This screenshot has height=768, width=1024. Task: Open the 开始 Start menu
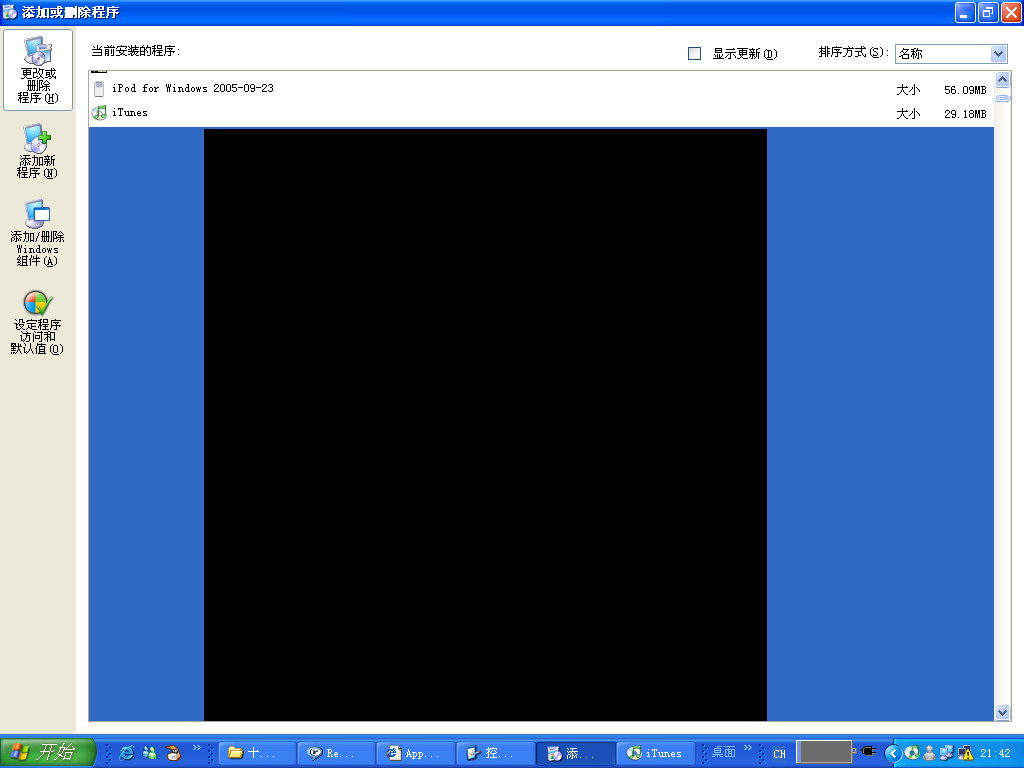[47, 752]
